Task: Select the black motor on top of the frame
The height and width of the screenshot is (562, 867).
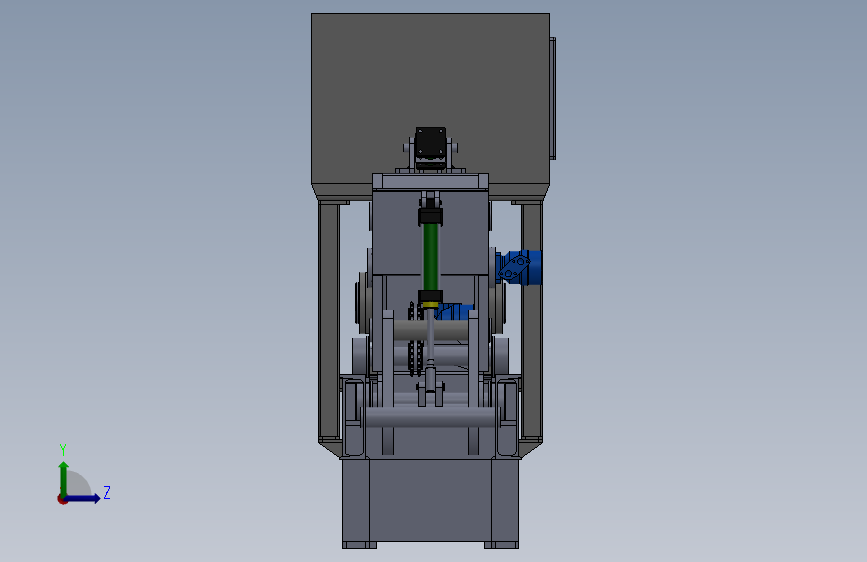Action: click(x=430, y=143)
